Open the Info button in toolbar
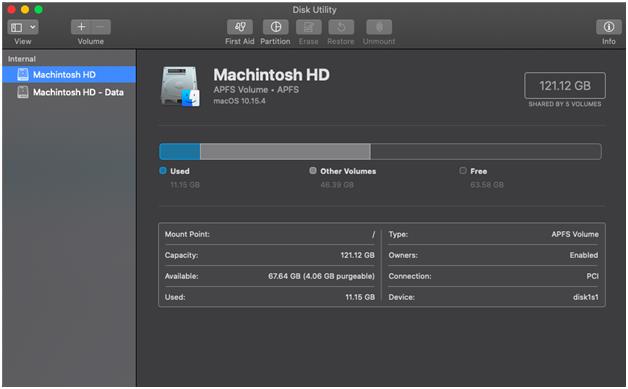 point(609,27)
